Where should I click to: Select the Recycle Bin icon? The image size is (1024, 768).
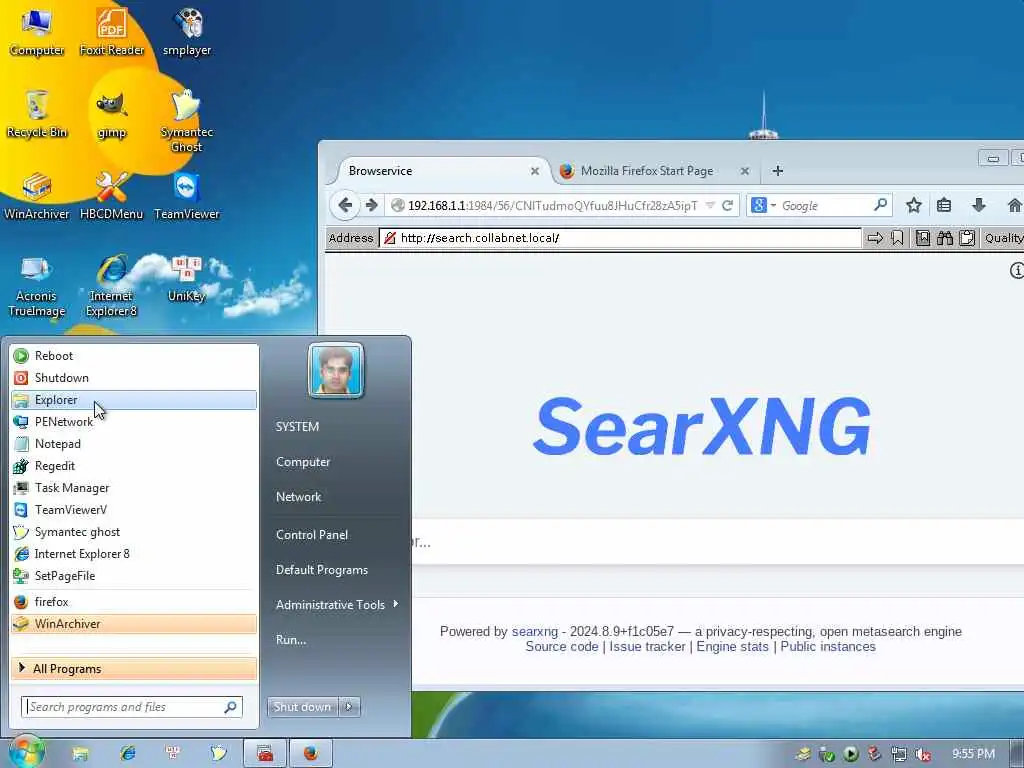click(x=37, y=114)
